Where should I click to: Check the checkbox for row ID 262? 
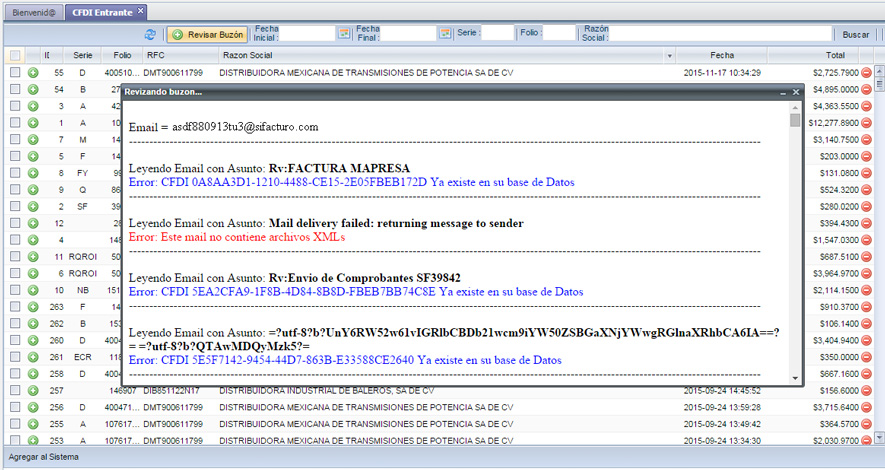[x=15, y=324]
